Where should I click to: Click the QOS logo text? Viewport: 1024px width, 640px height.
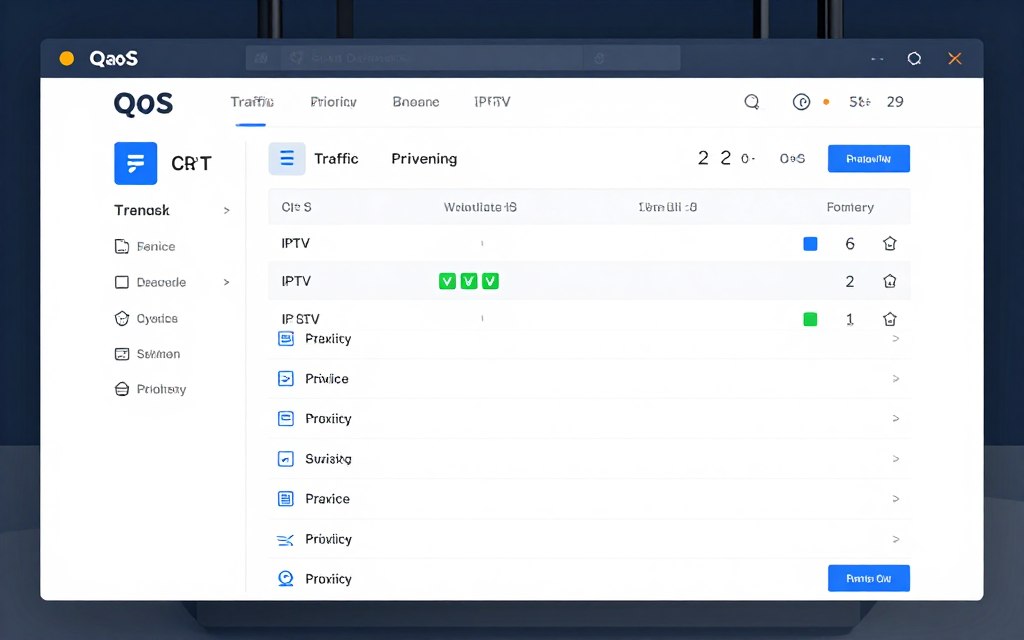point(144,103)
